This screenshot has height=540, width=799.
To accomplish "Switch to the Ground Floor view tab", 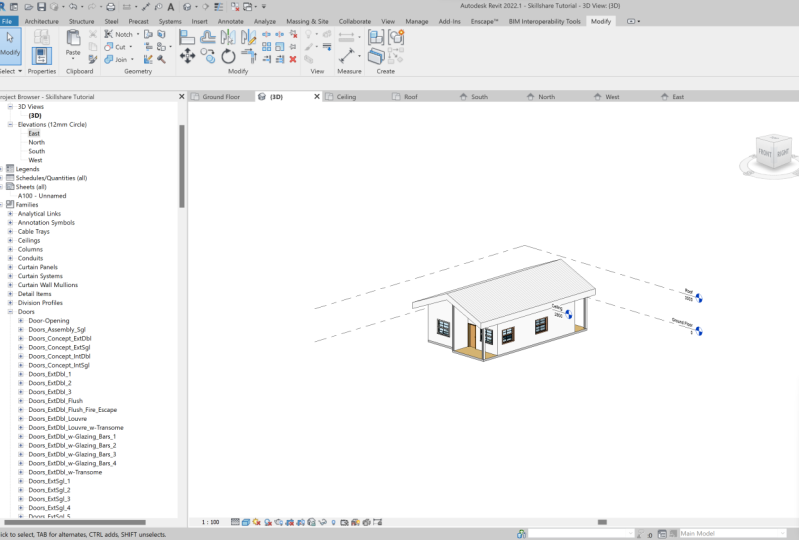I will coord(221,96).
